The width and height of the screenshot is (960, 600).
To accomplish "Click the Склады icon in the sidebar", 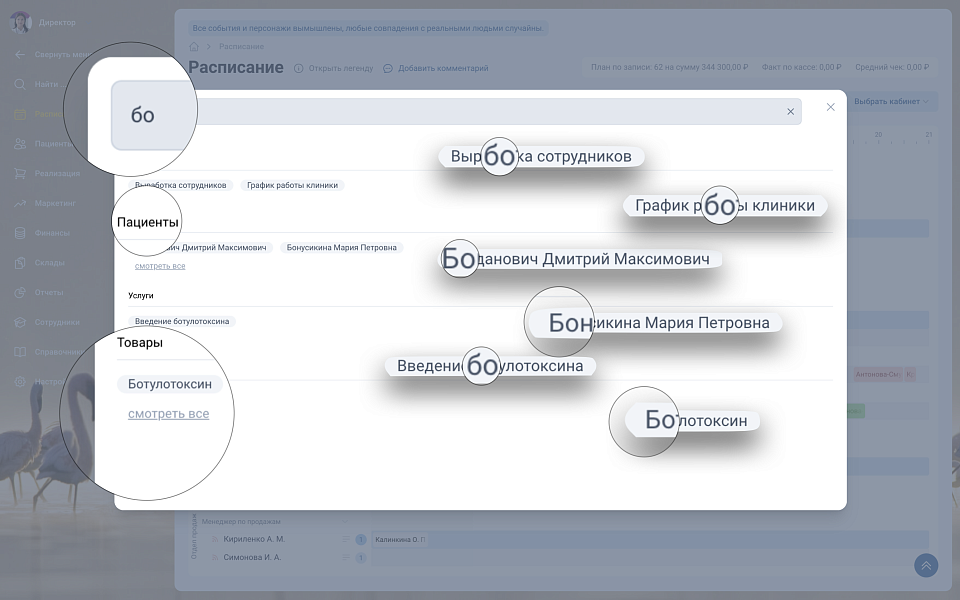I will pos(20,263).
